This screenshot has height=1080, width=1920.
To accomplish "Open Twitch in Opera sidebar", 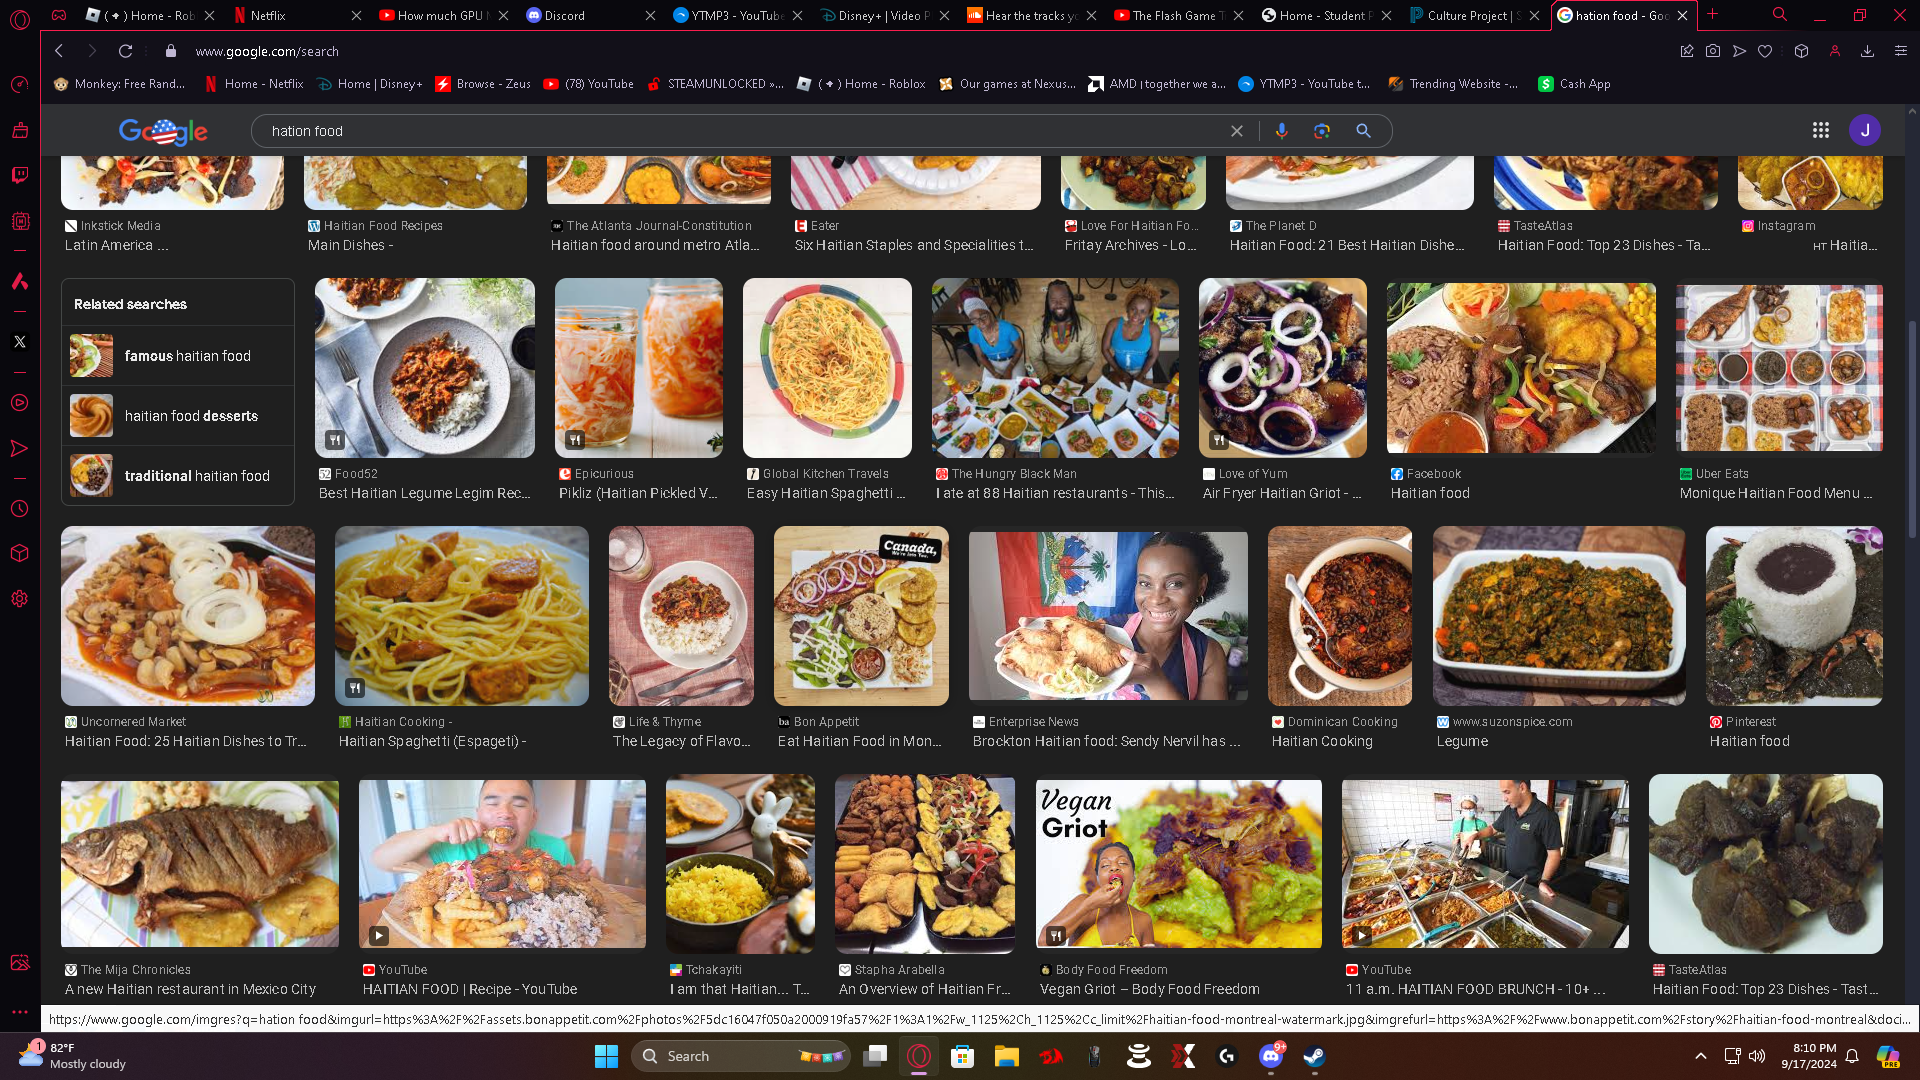I will coord(19,176).
